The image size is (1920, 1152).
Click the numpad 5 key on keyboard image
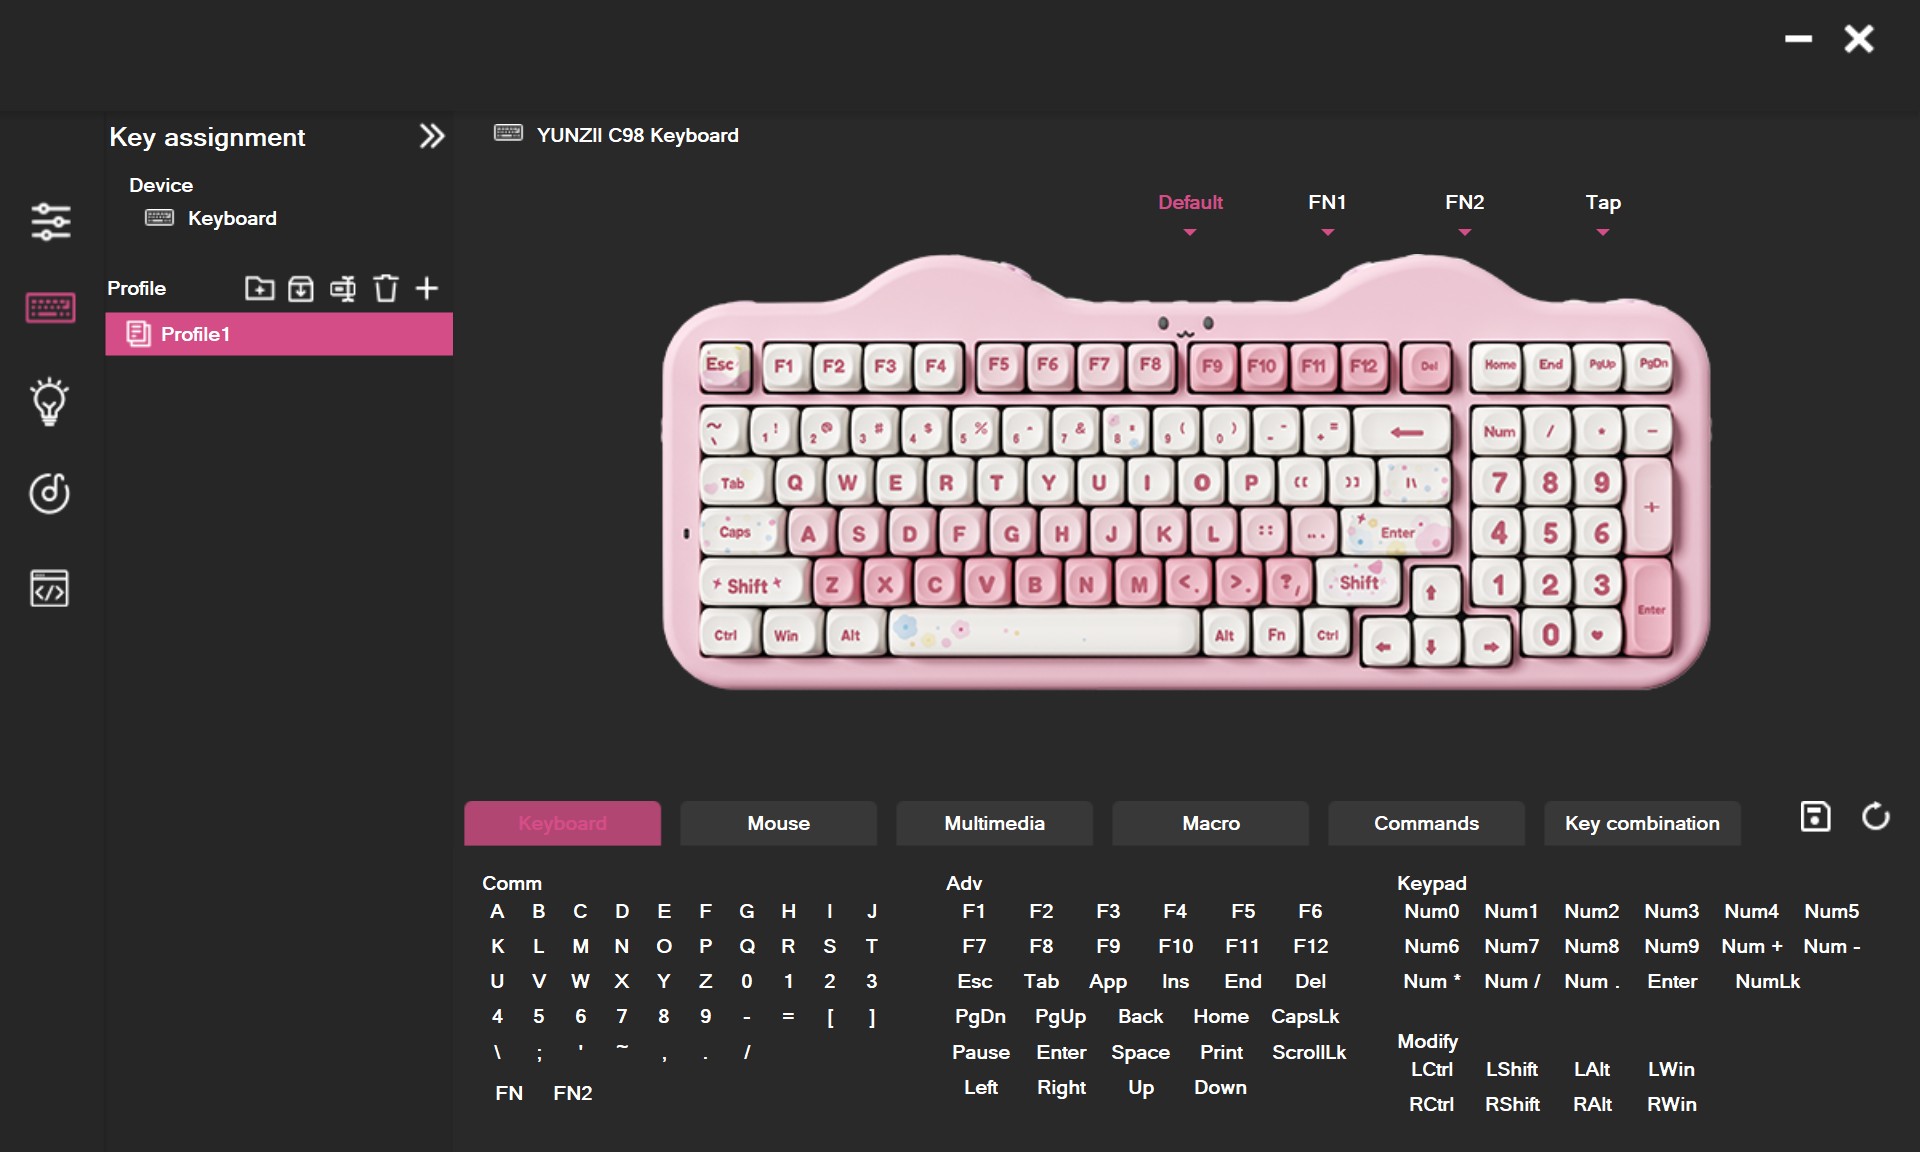[1550, 533]
